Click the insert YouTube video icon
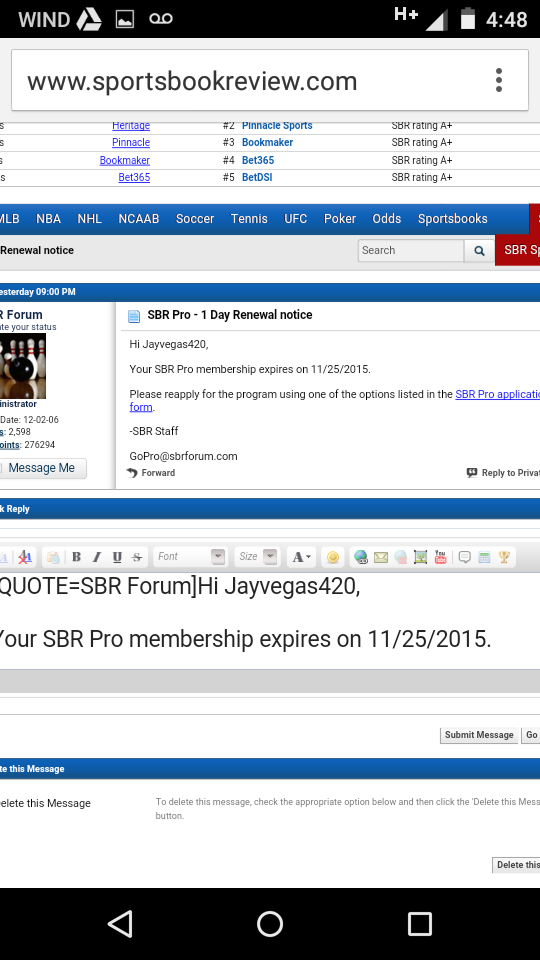This screenshot has height=960, width=540. [x=440, y=557]
